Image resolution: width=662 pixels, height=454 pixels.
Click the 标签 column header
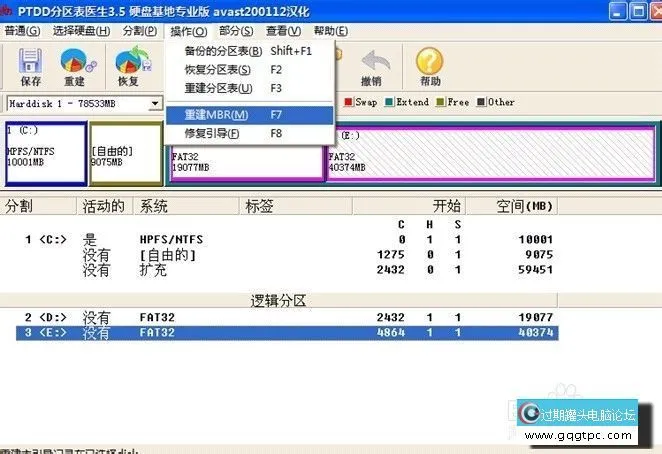(x=296, y=206)
